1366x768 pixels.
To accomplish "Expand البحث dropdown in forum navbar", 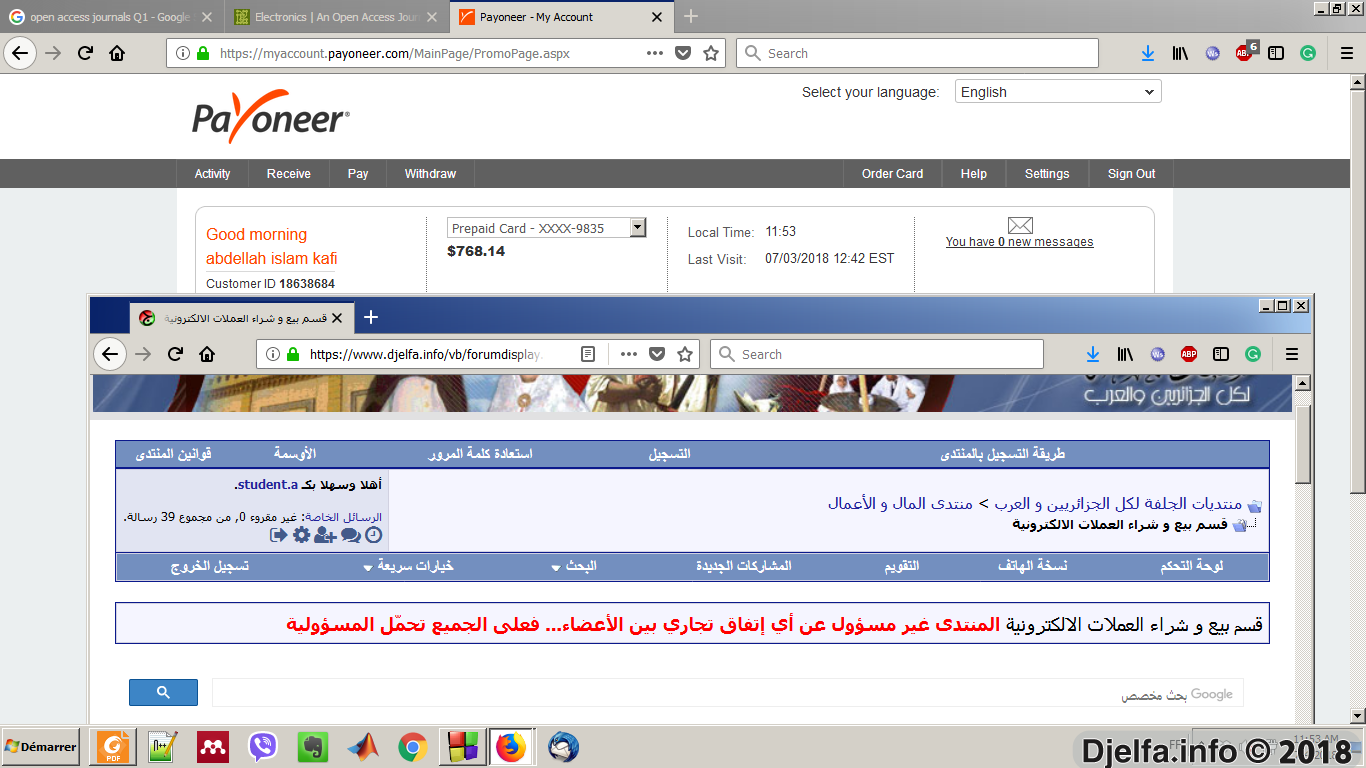I will [x=574, y=566].
